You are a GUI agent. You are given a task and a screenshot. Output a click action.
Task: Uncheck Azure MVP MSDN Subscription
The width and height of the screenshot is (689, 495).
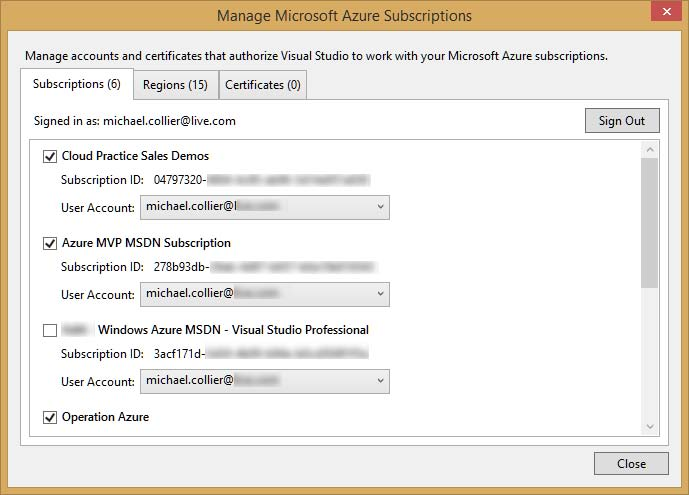tap(50, 243)
